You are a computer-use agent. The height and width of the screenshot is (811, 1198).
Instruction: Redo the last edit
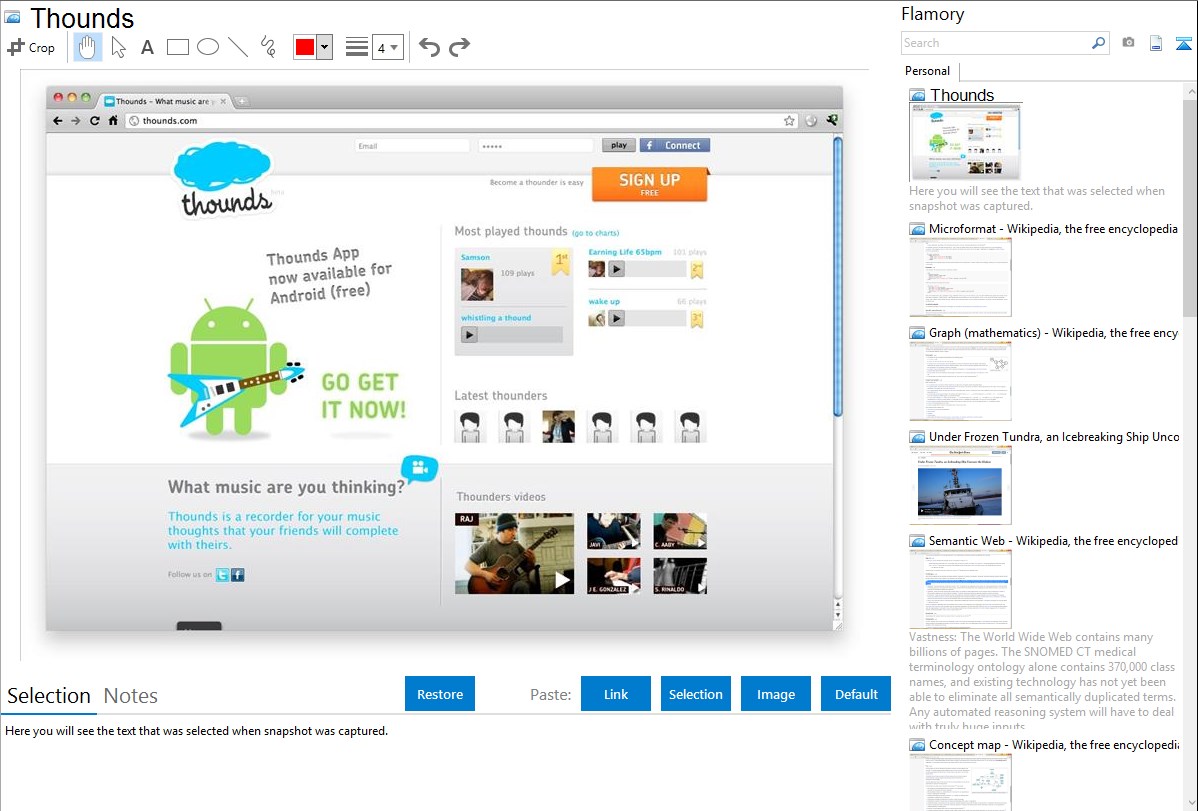(x=459, y=47)
